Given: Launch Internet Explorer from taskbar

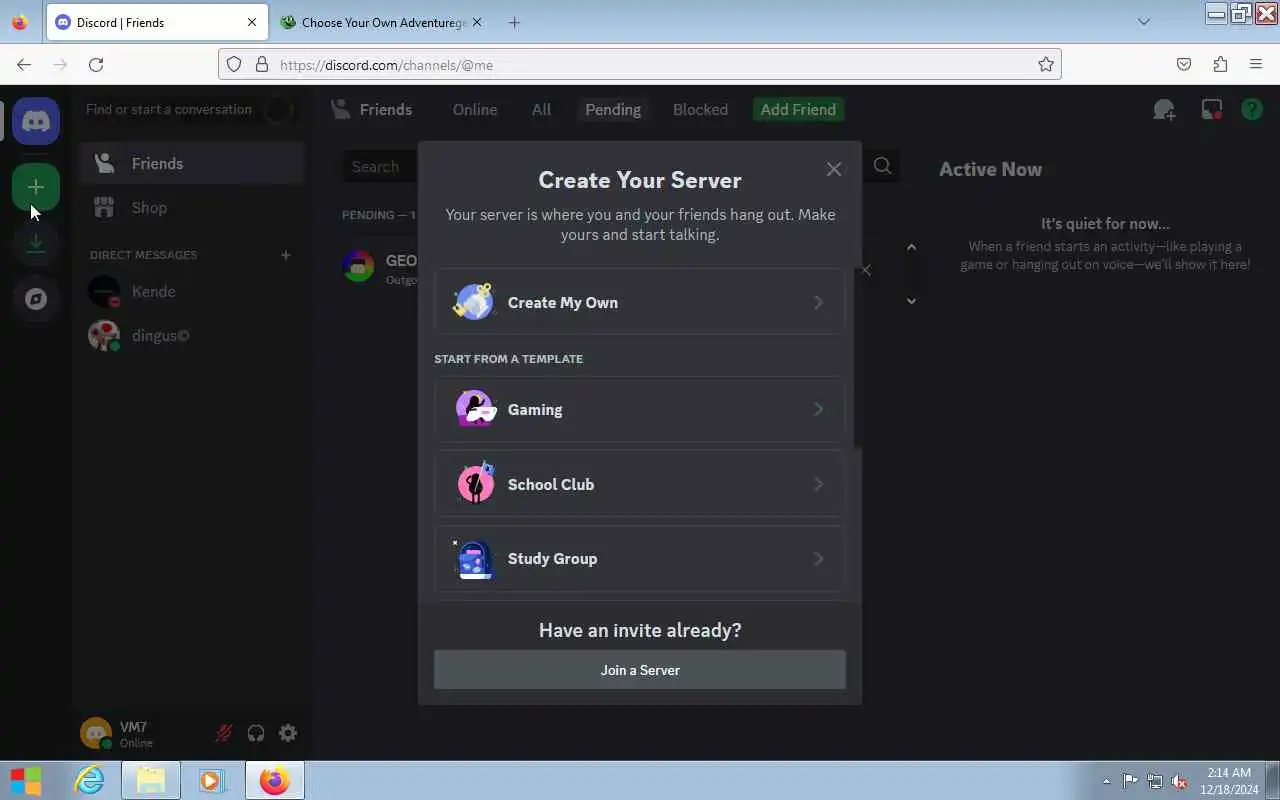Looking at the screenshot, I should coord(90,781).
